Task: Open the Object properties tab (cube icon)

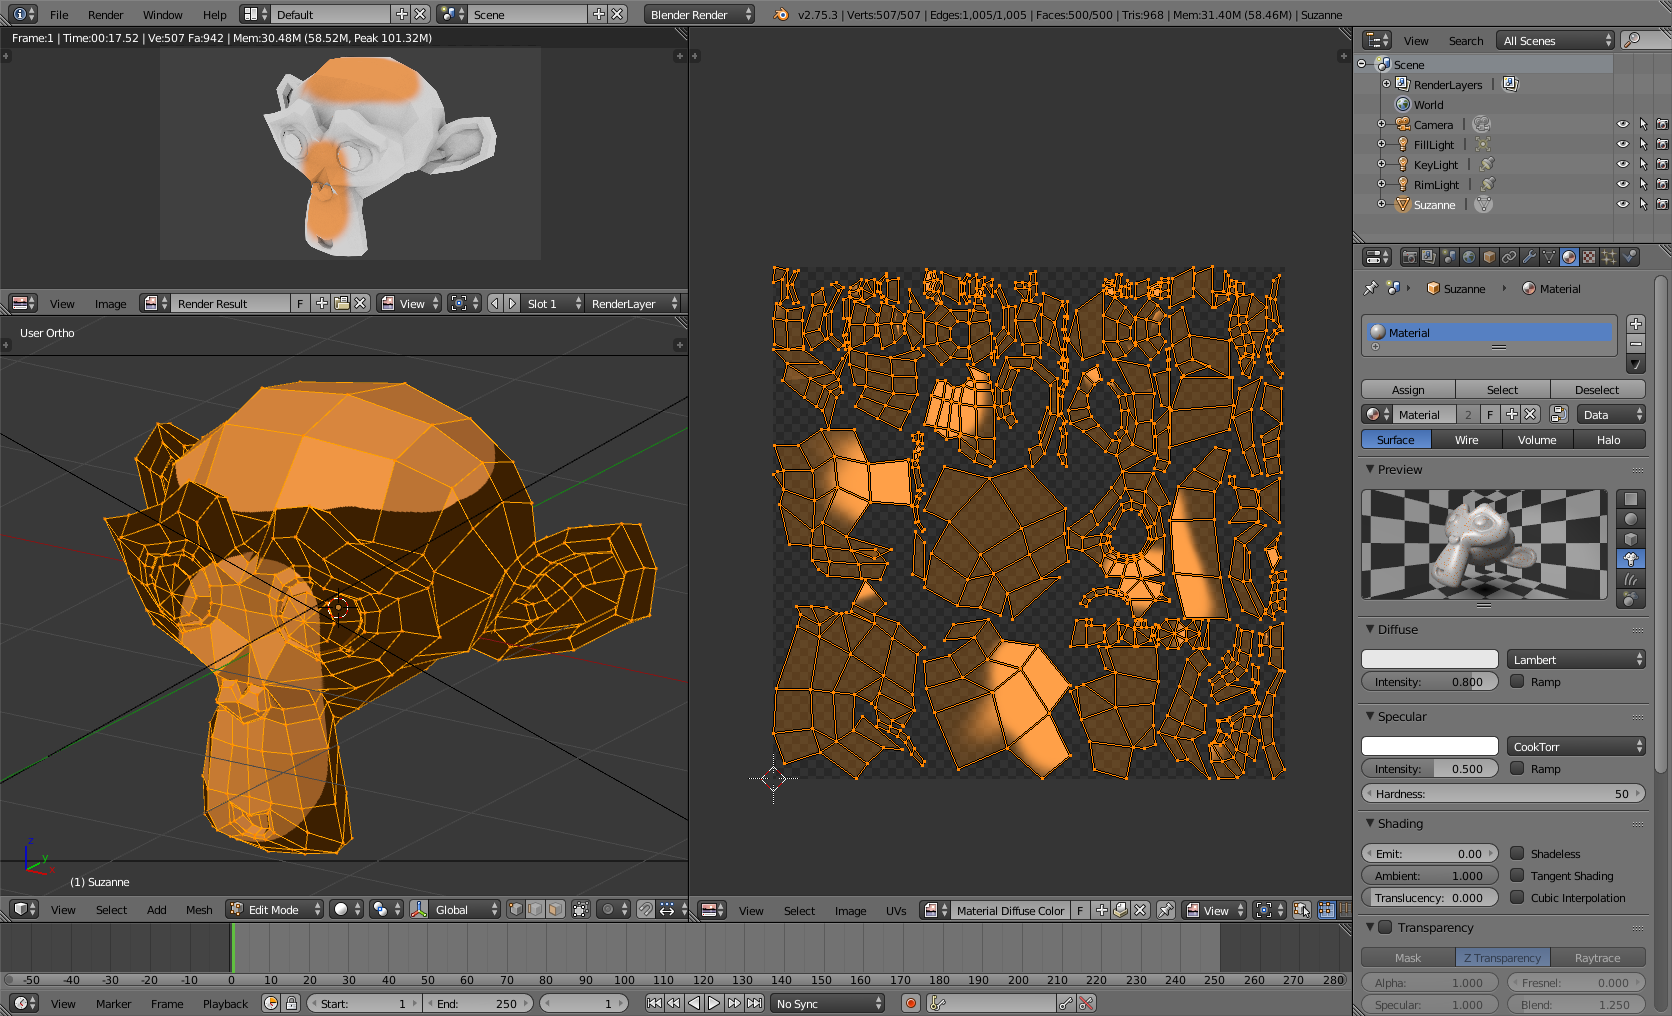Action: coord(1489,257)
